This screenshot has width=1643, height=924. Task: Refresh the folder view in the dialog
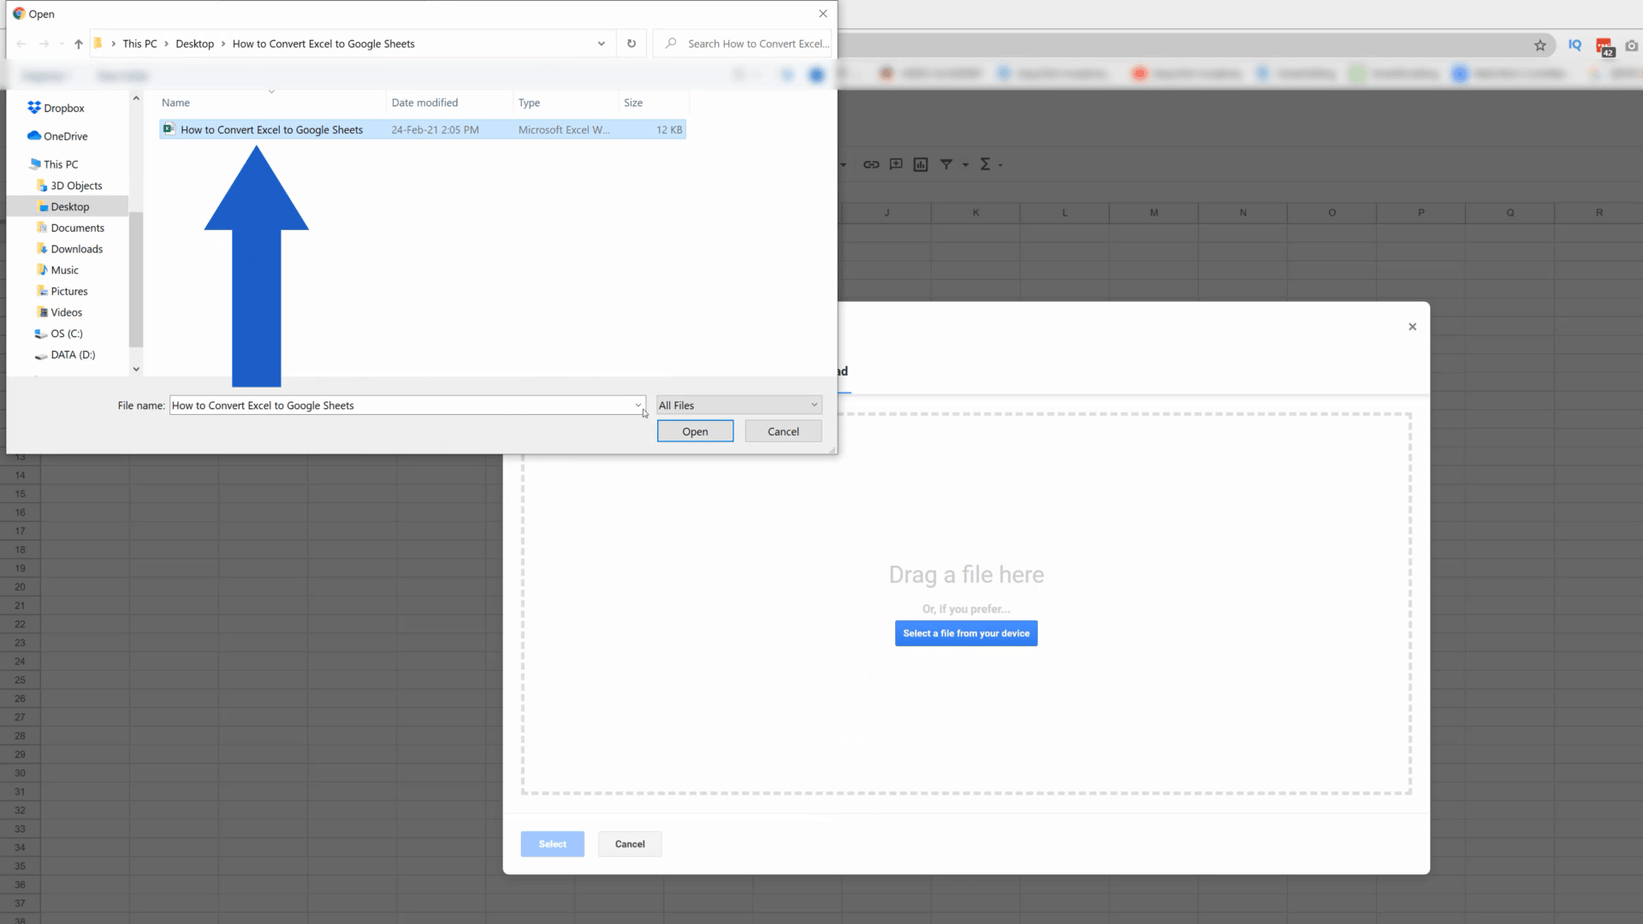tap(631, 43)
